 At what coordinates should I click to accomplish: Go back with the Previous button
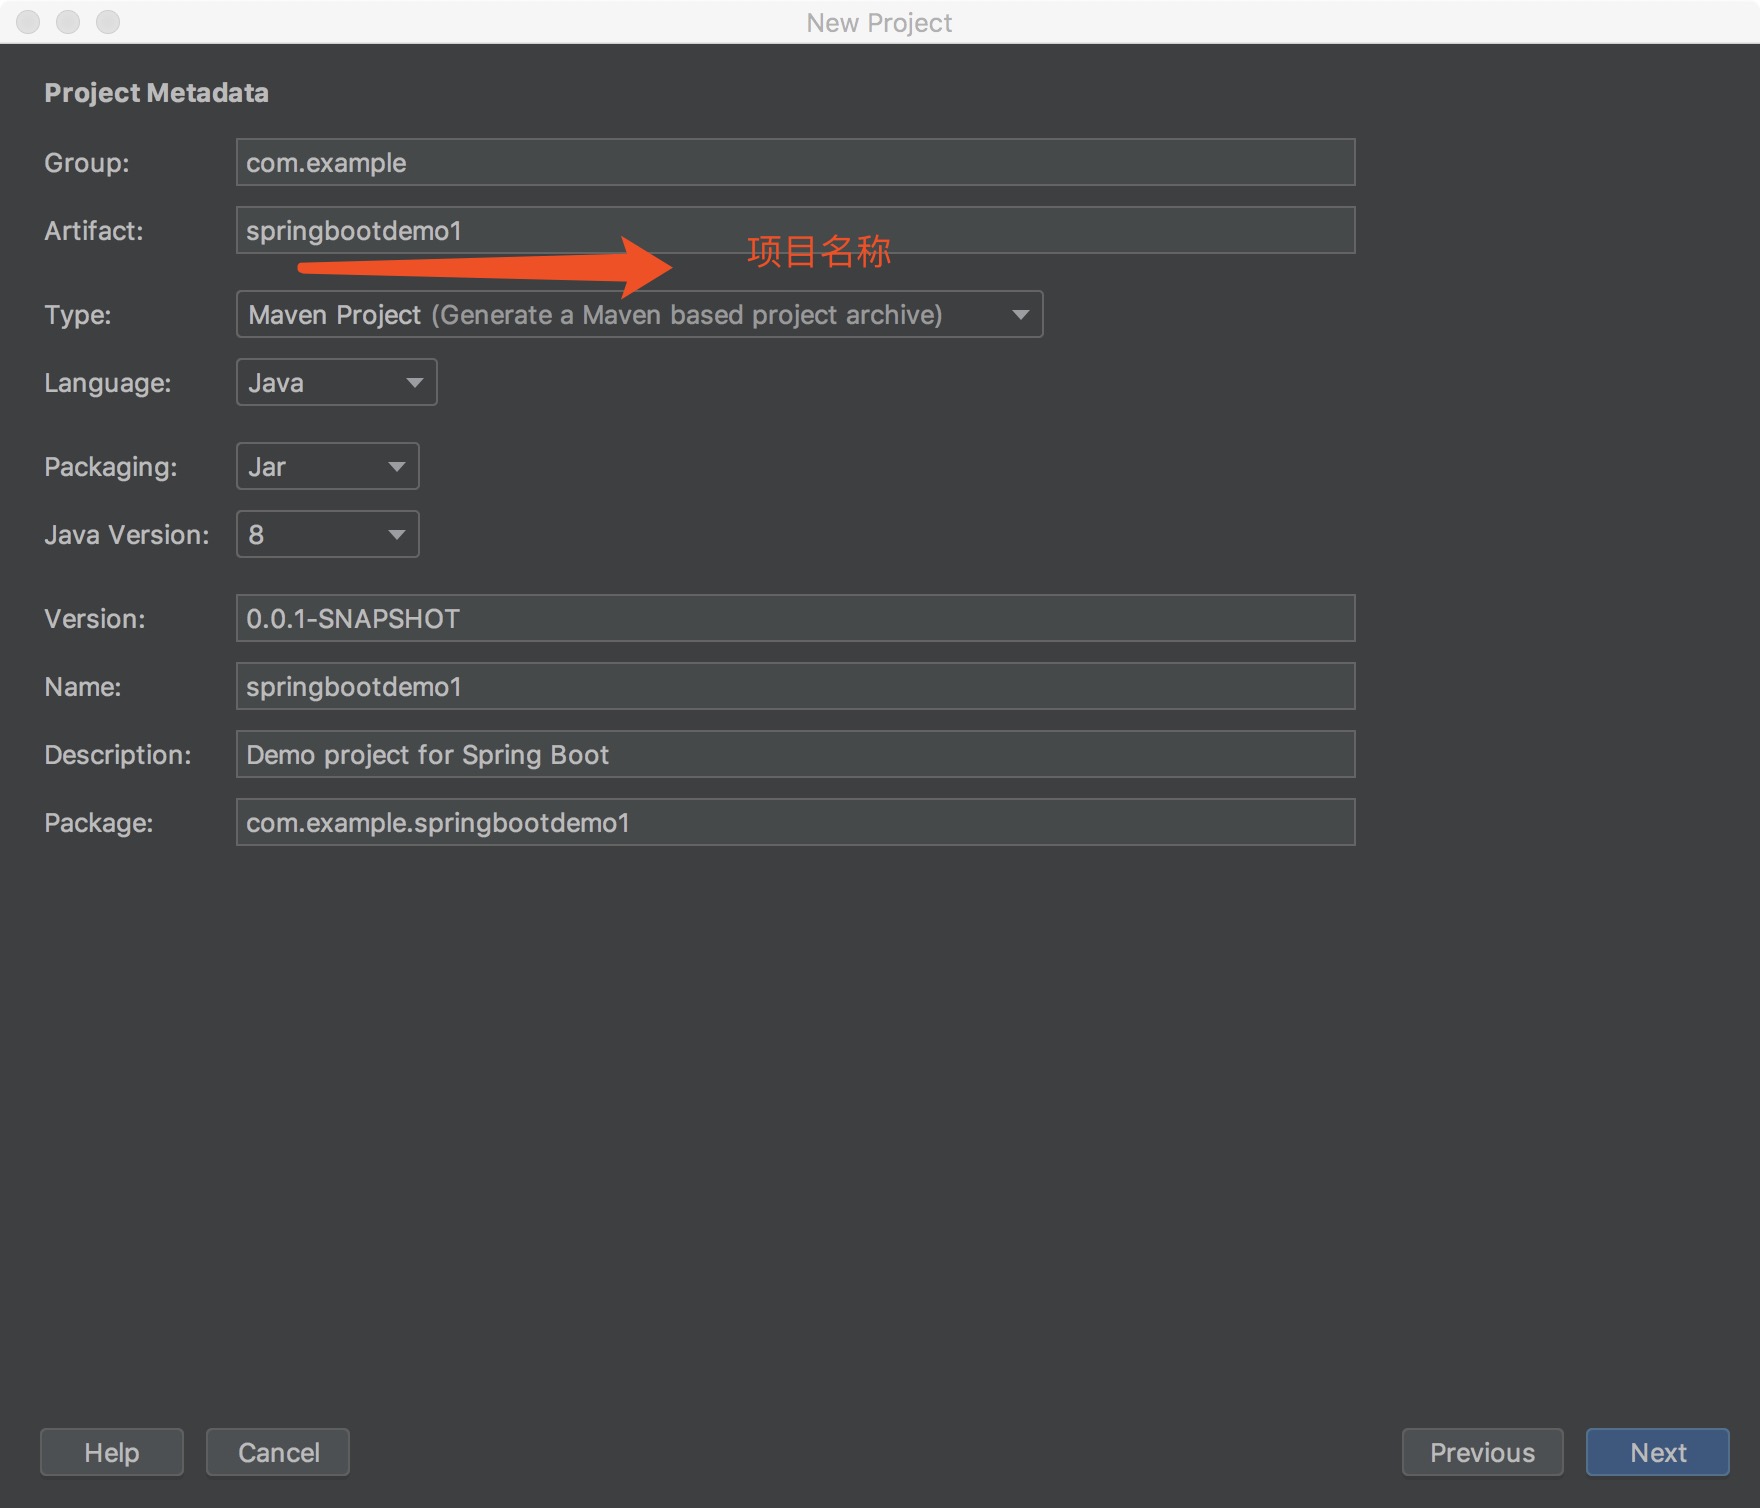tap(1482, 1452)
